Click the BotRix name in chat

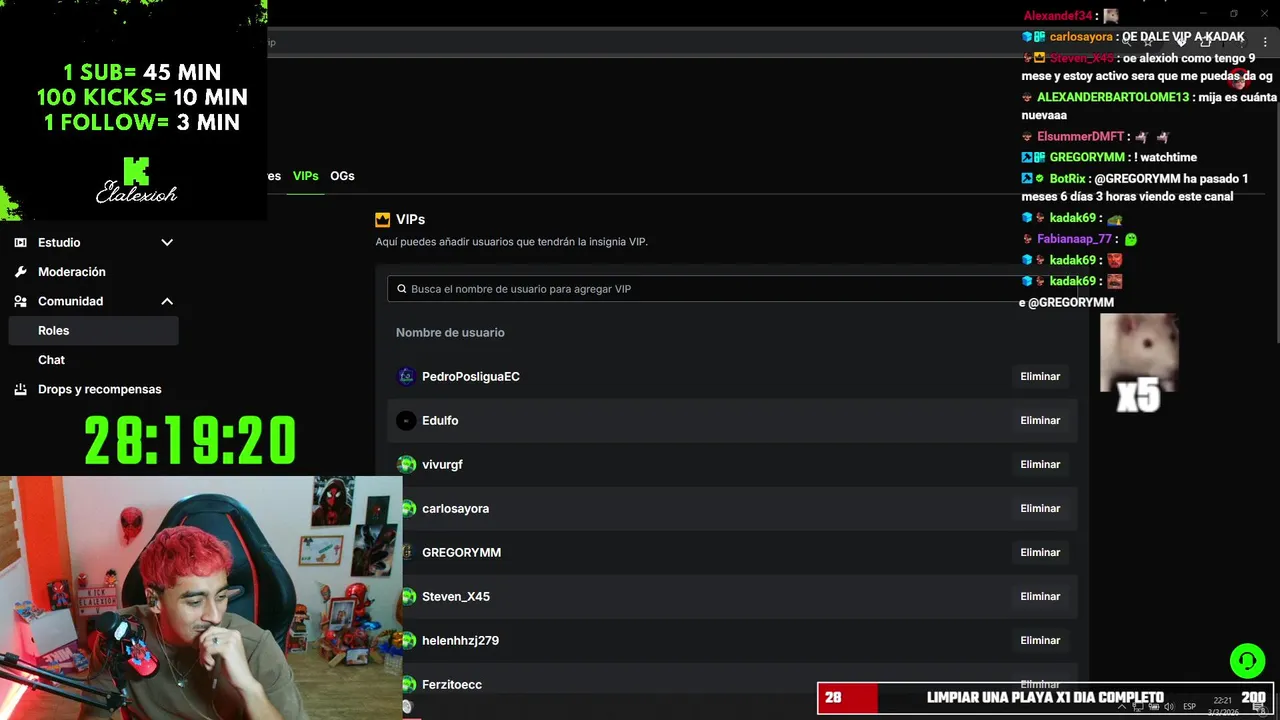click(x=1068, y=179)
